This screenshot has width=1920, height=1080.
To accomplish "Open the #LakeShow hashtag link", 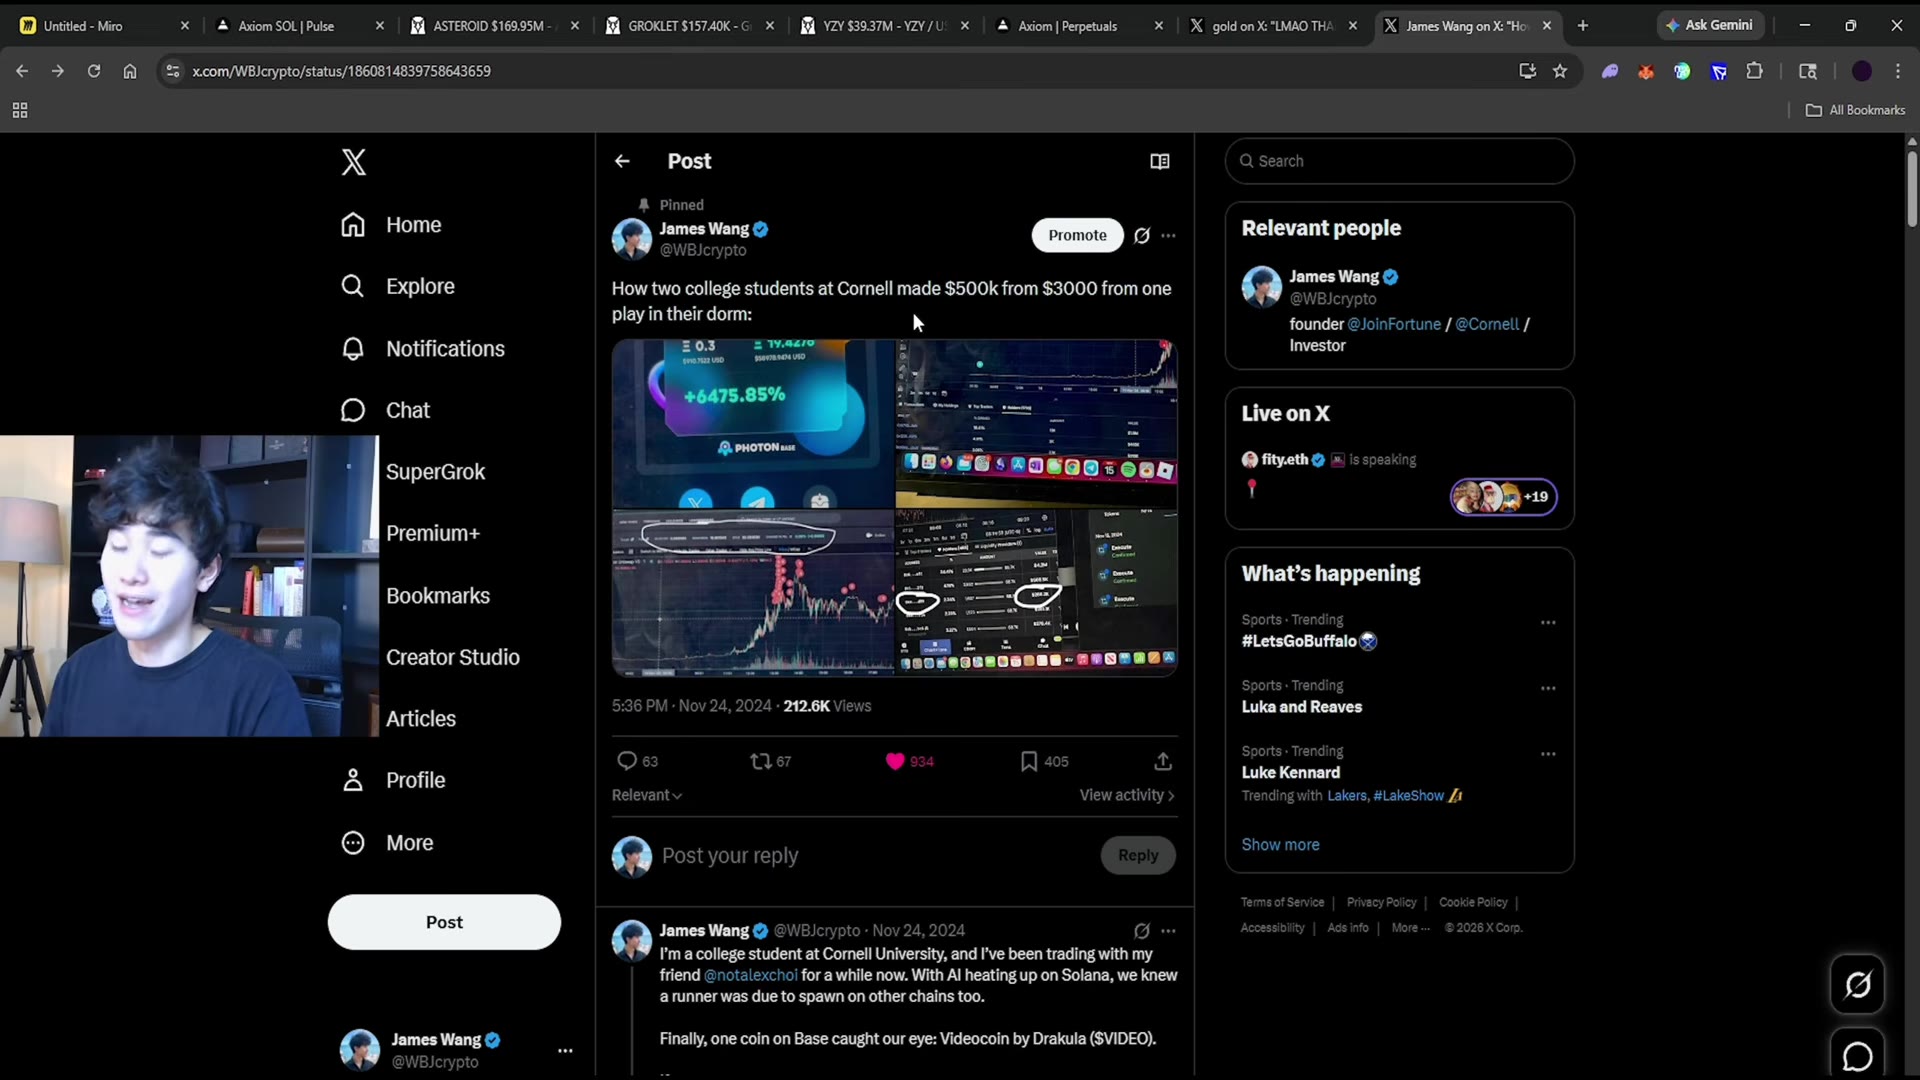I will point(1408,796).
